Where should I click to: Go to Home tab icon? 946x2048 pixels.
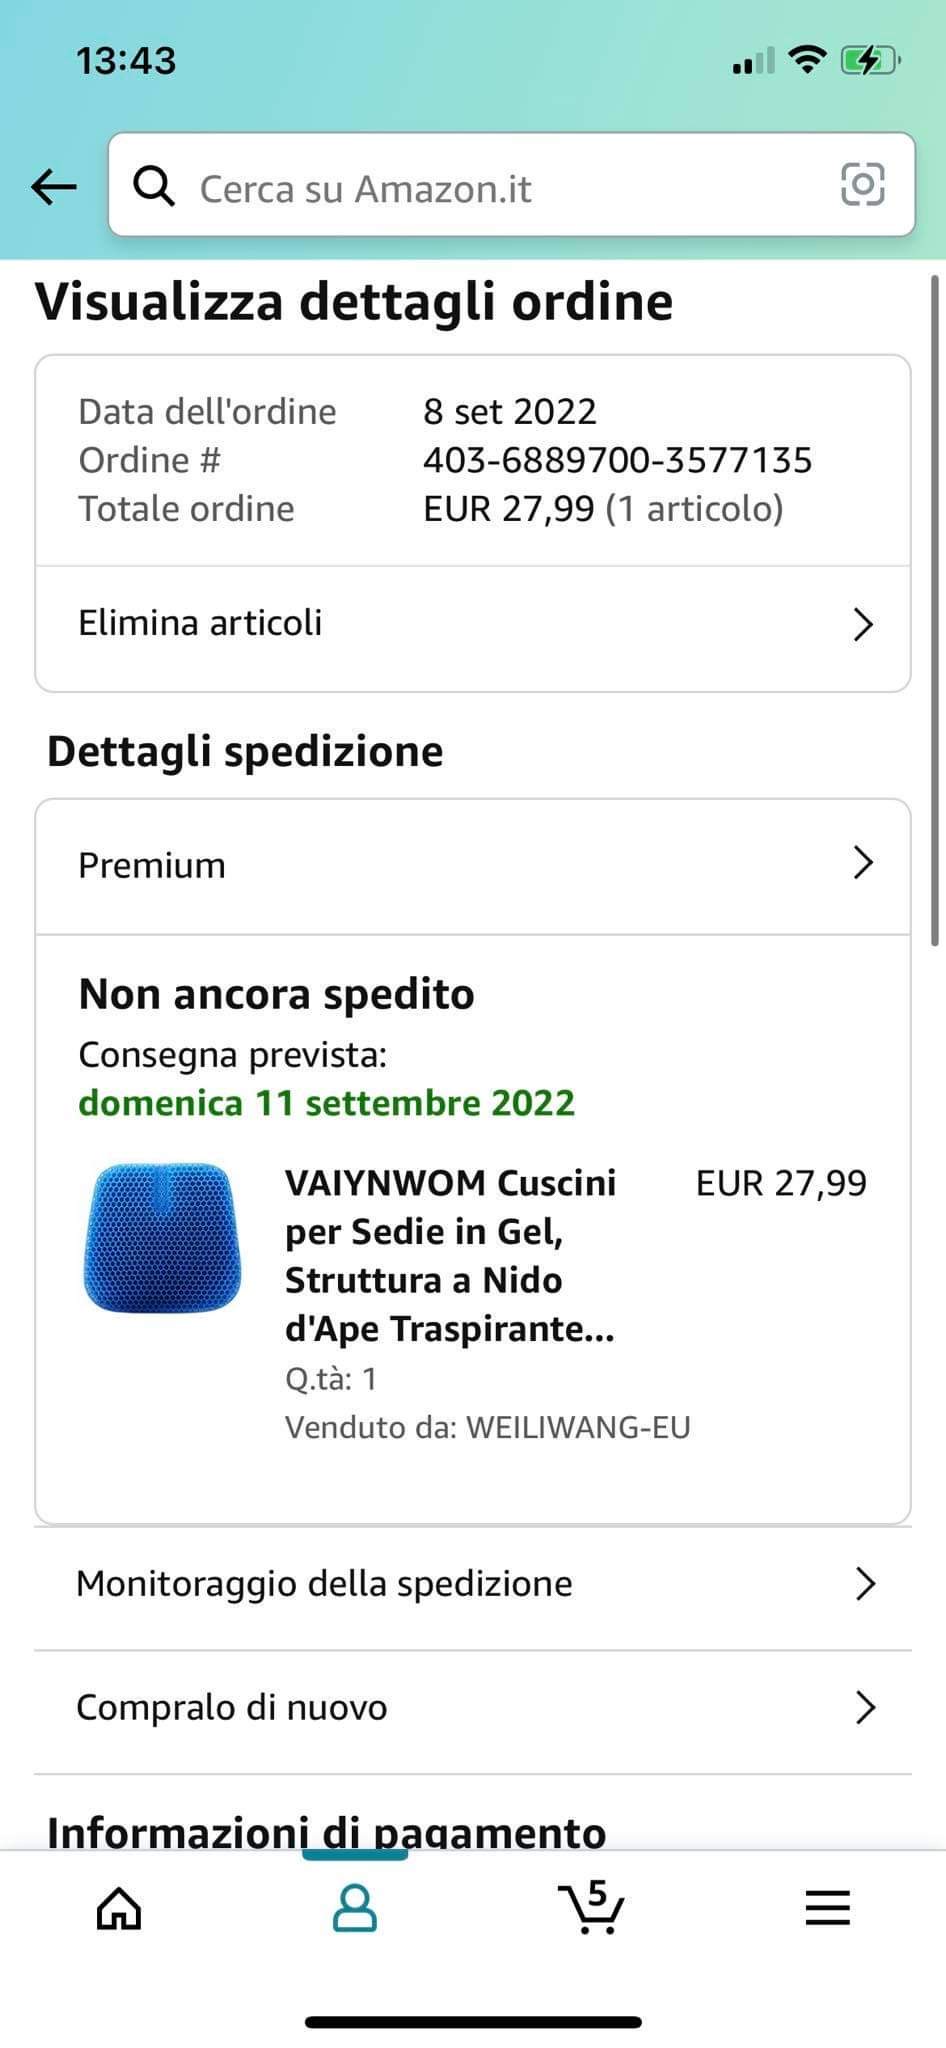point(119,1908)
